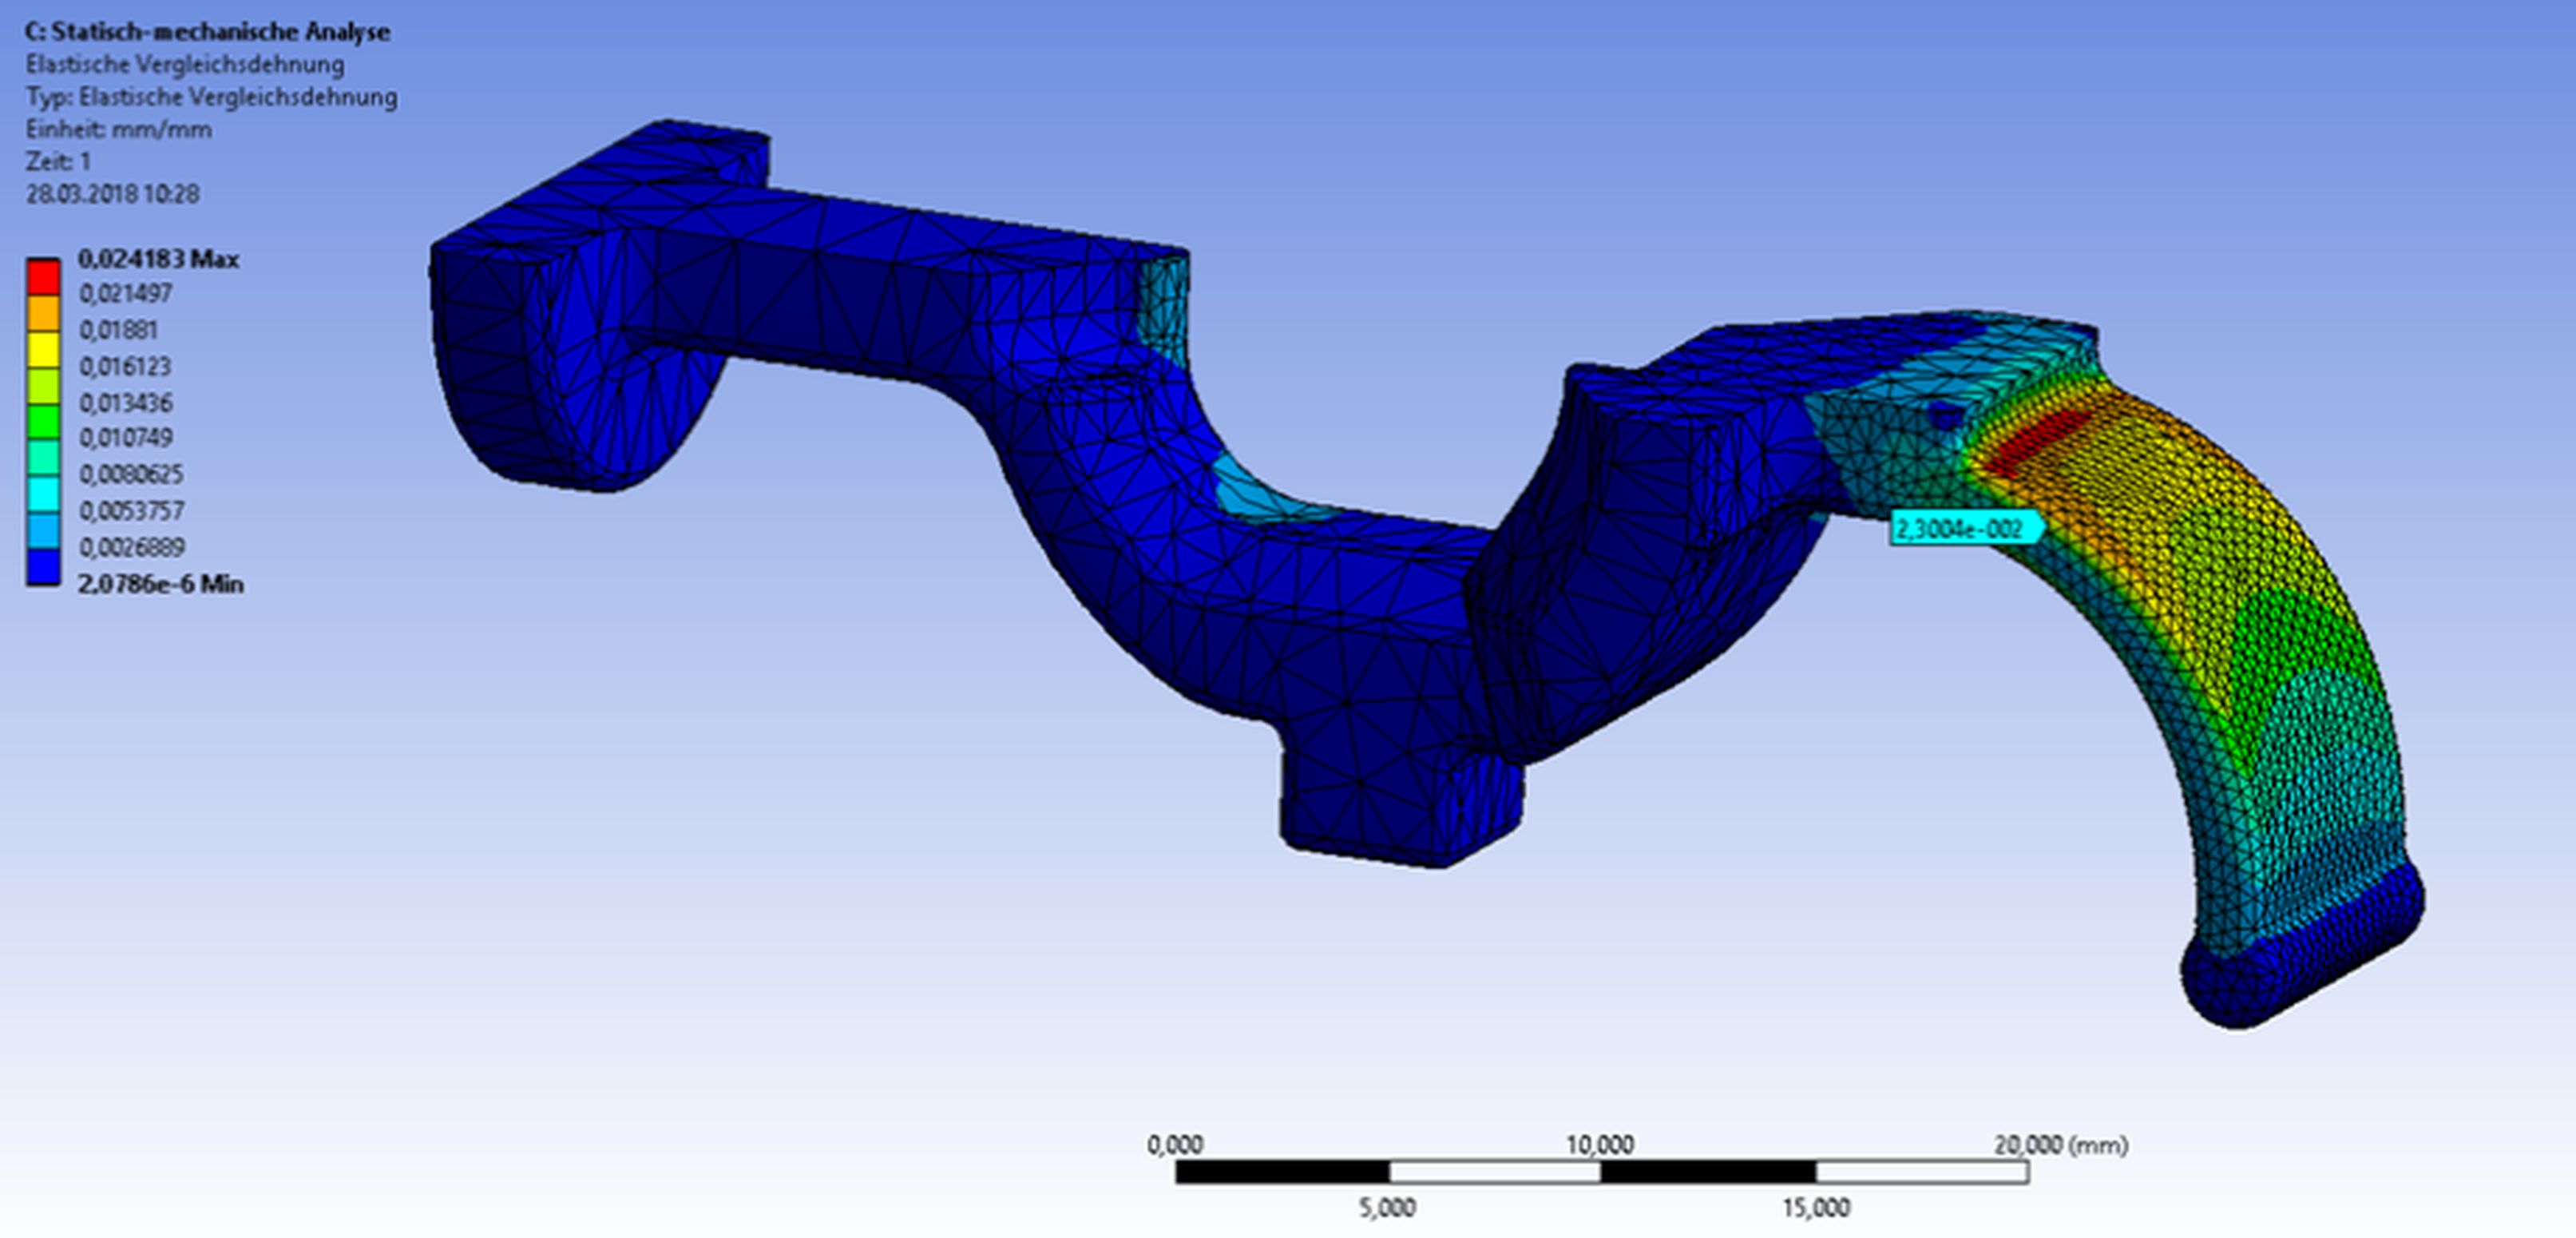This screenshot has width=2576, height=1238.
Task: Click the ruler label 0,000
Action: [x=1175, y=1145]
